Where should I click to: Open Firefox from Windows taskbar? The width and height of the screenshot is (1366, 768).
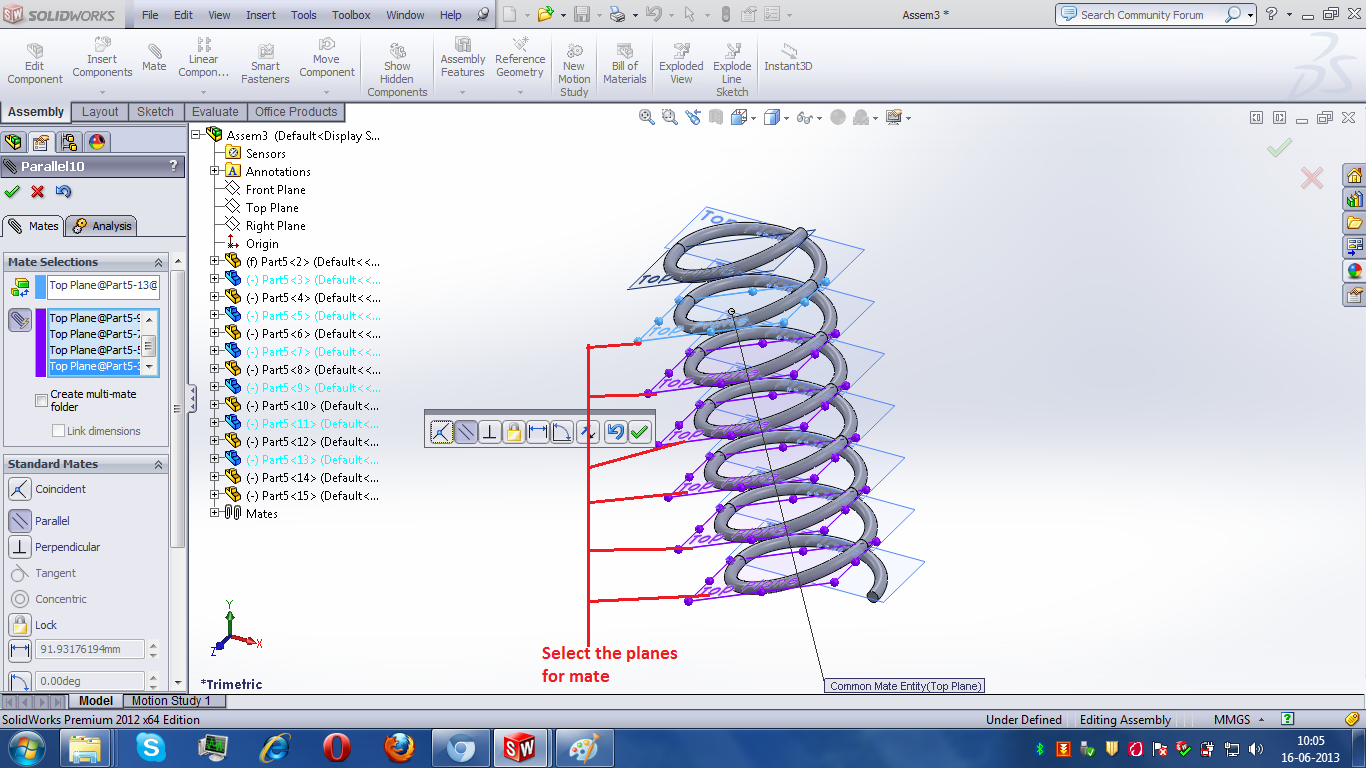click(398, 747)
